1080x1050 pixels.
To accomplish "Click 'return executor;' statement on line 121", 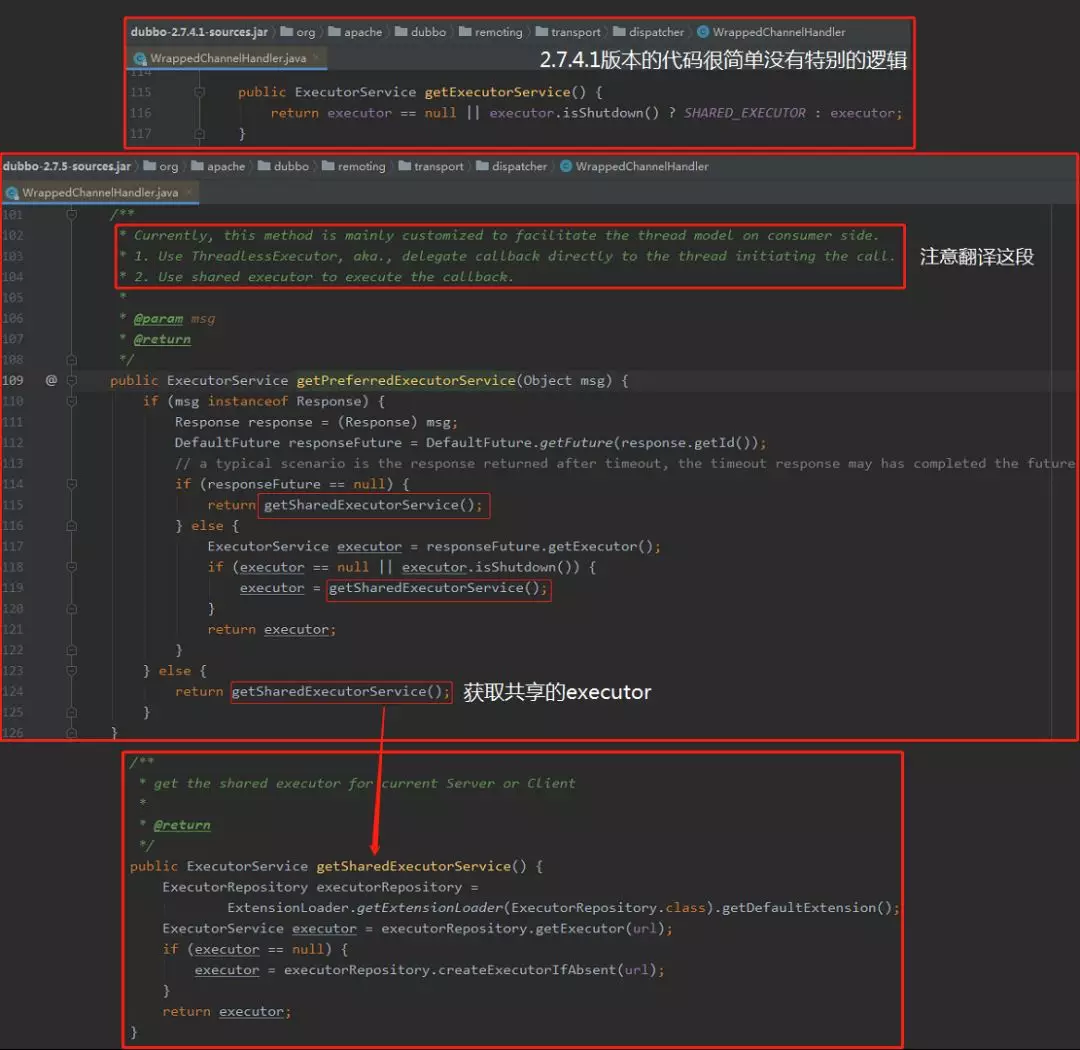I will (271, 629).
